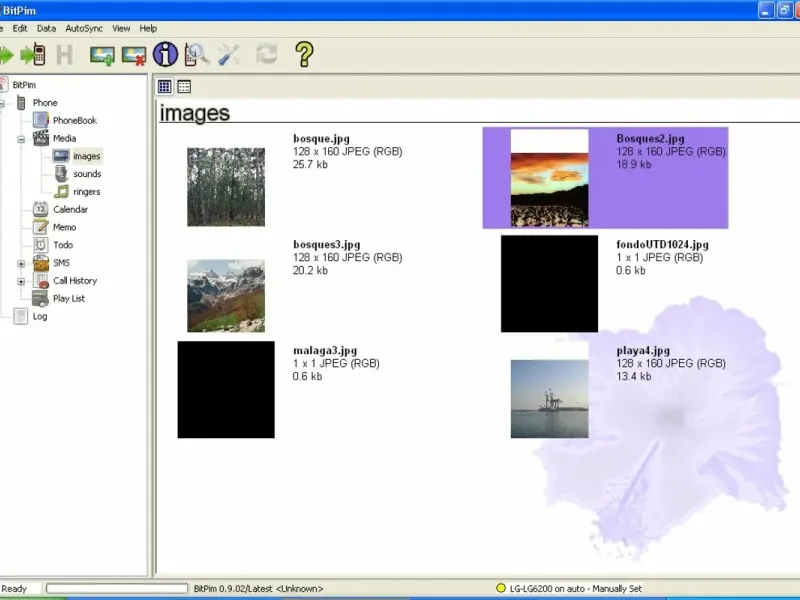Collapse the Media tree node
Screen dimensions: 800x600
tap(21, 139)
